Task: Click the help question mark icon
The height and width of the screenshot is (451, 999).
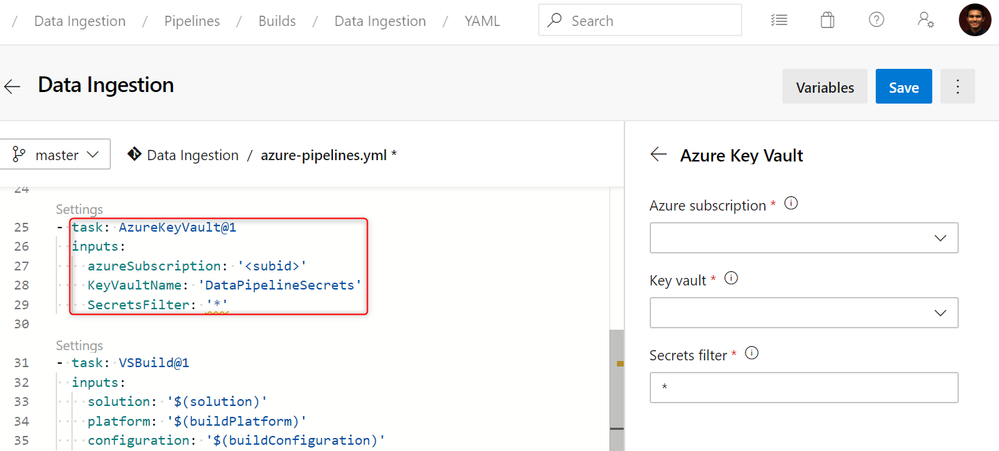Action: (876, 20)
